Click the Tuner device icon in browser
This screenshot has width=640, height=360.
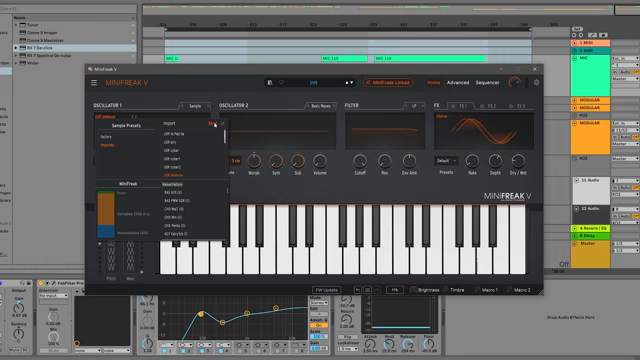[x=23, y=25]
